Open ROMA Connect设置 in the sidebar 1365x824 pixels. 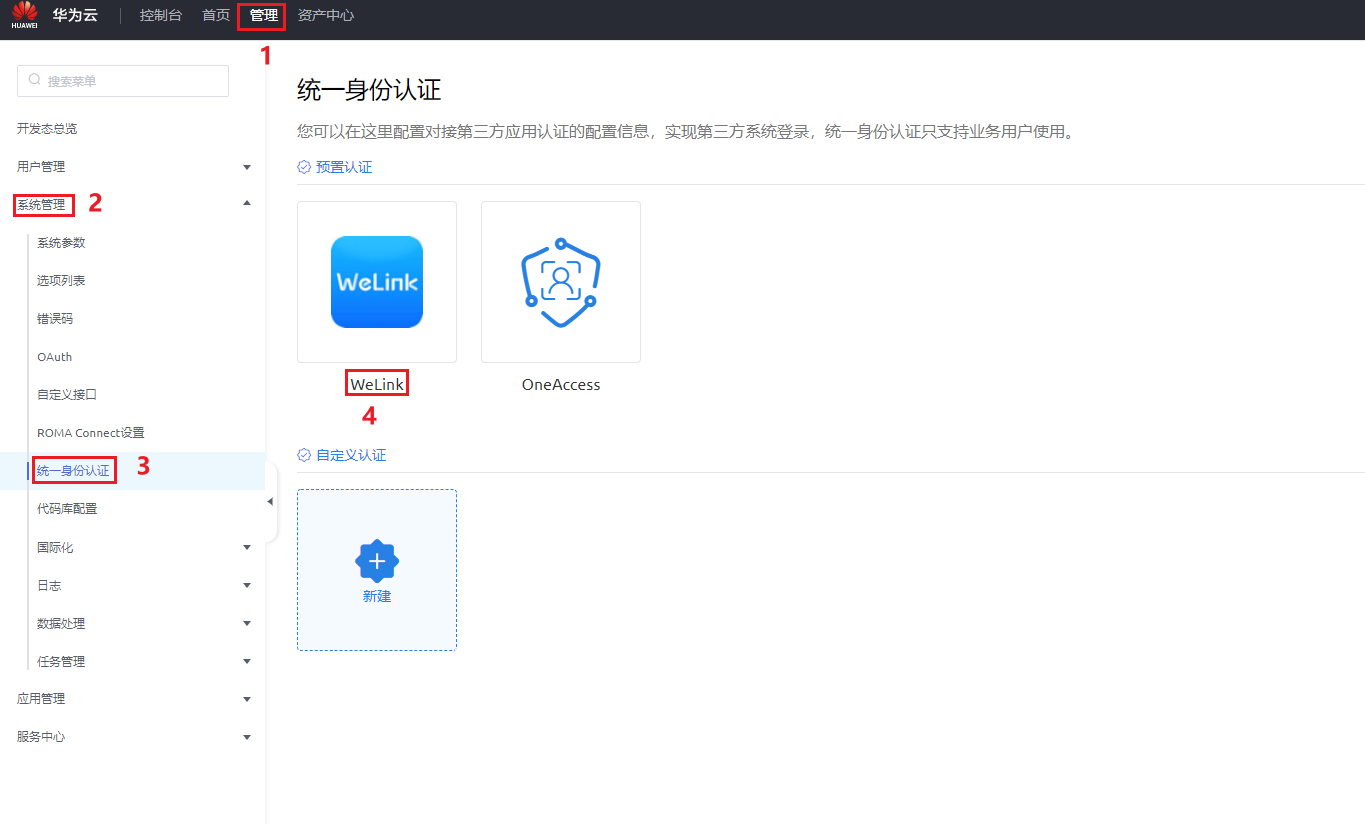(91, 433)
